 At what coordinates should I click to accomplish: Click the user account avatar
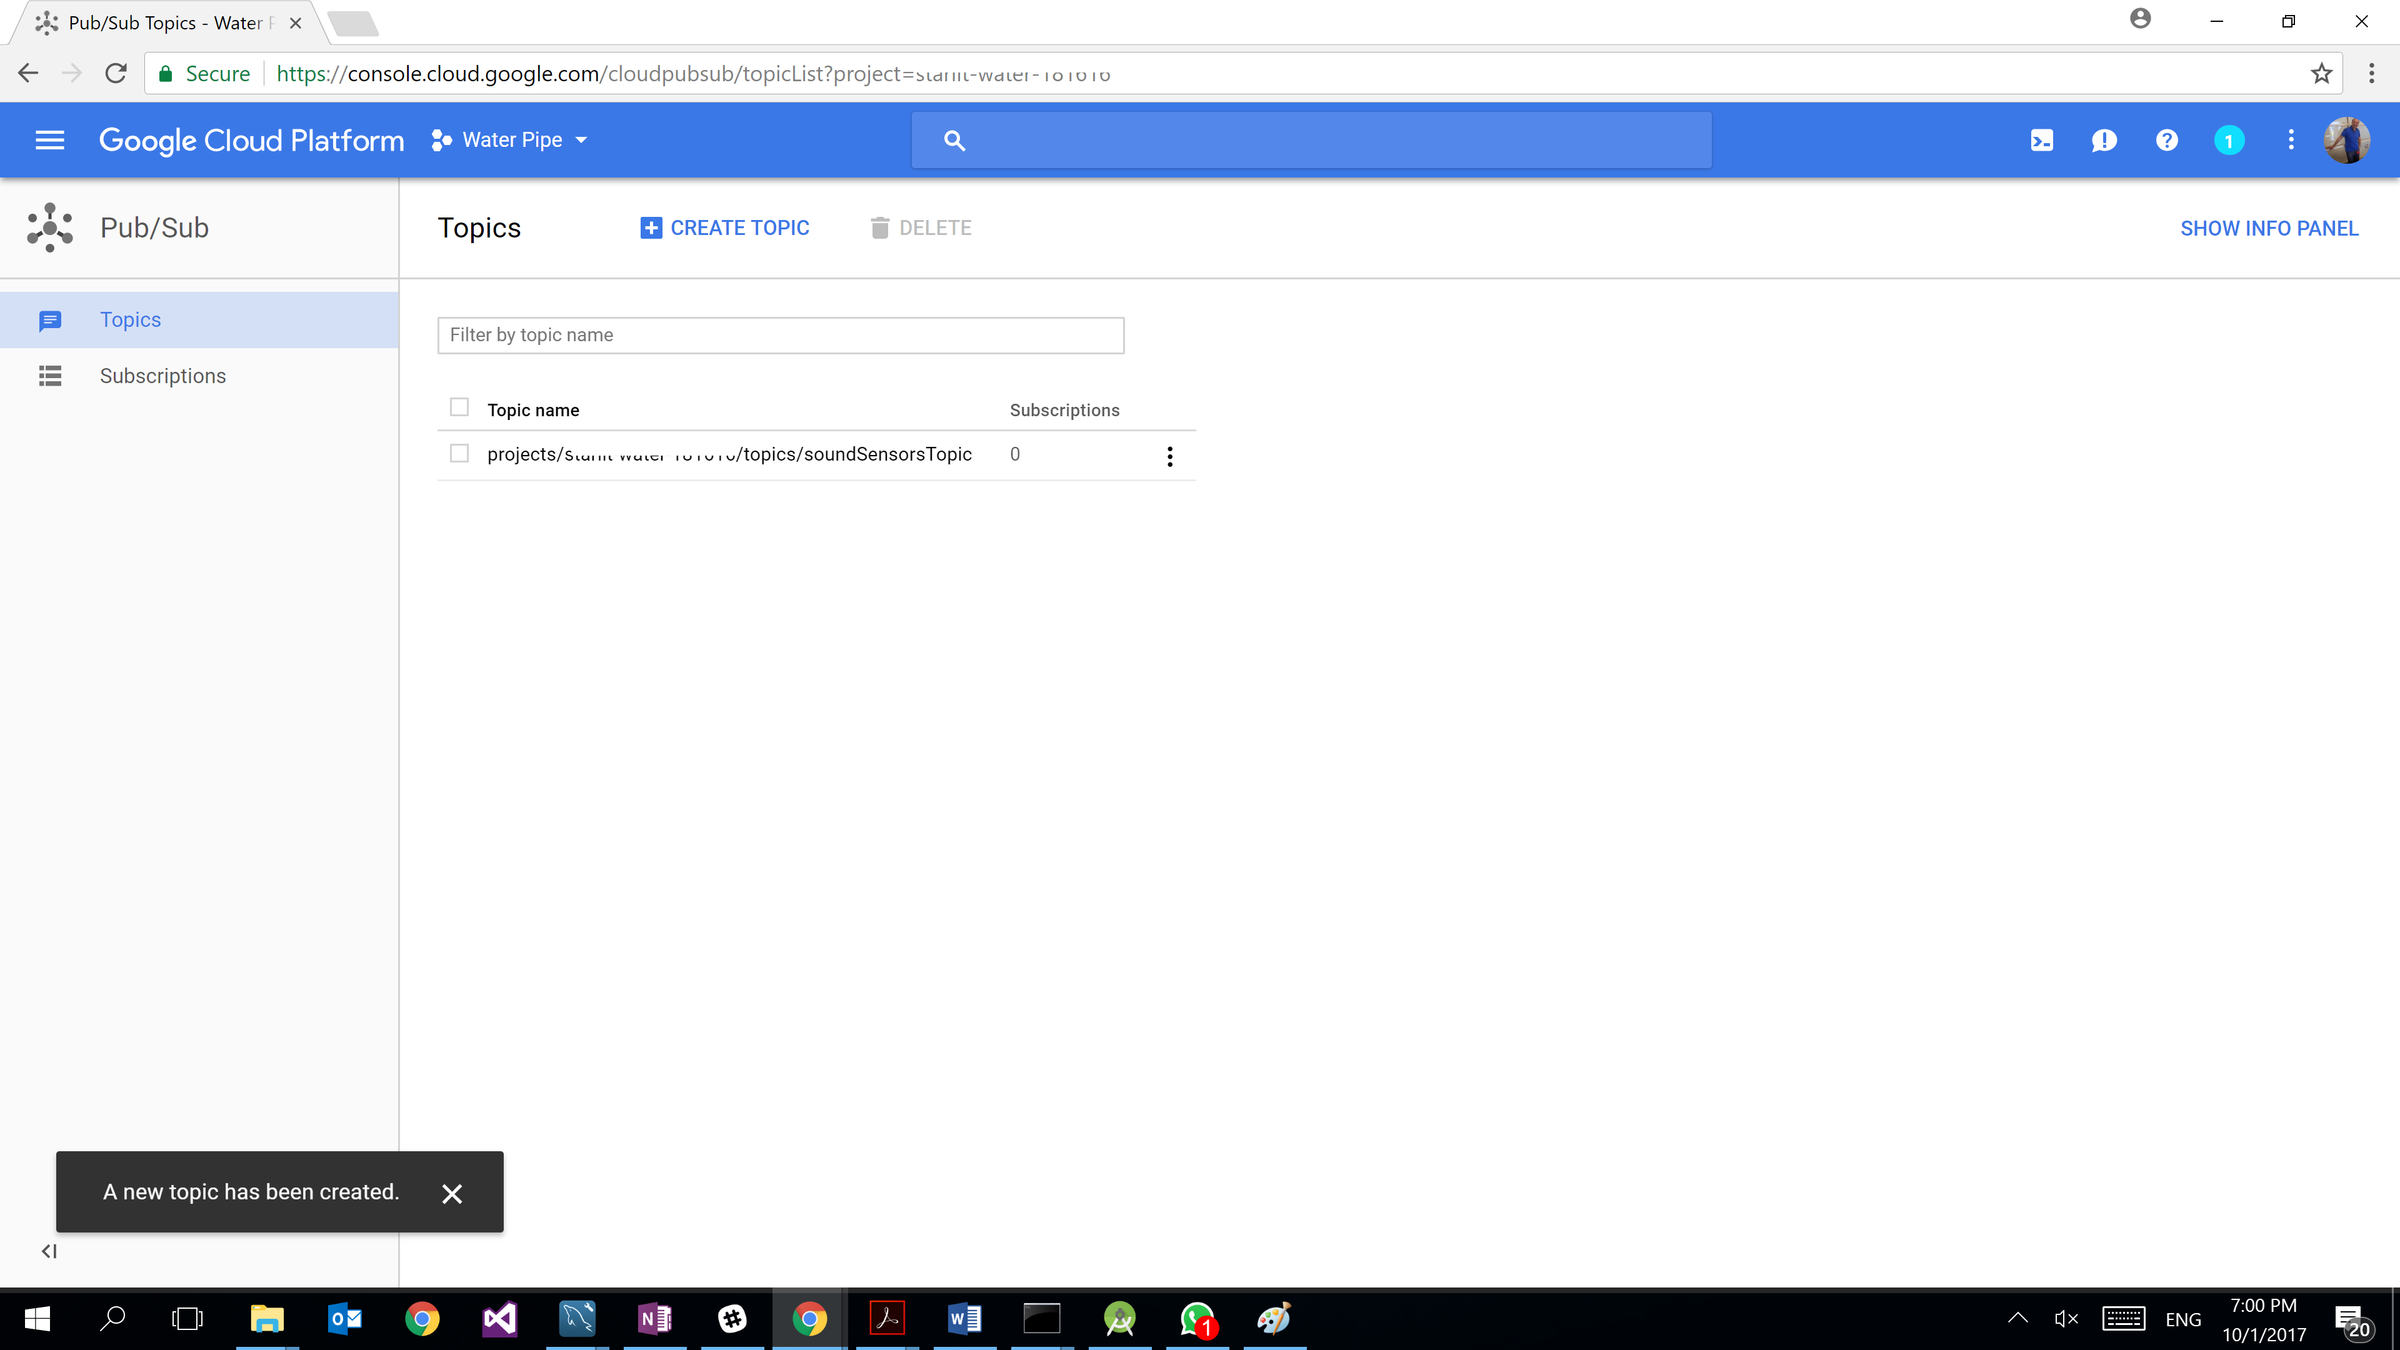(2346, 140)
